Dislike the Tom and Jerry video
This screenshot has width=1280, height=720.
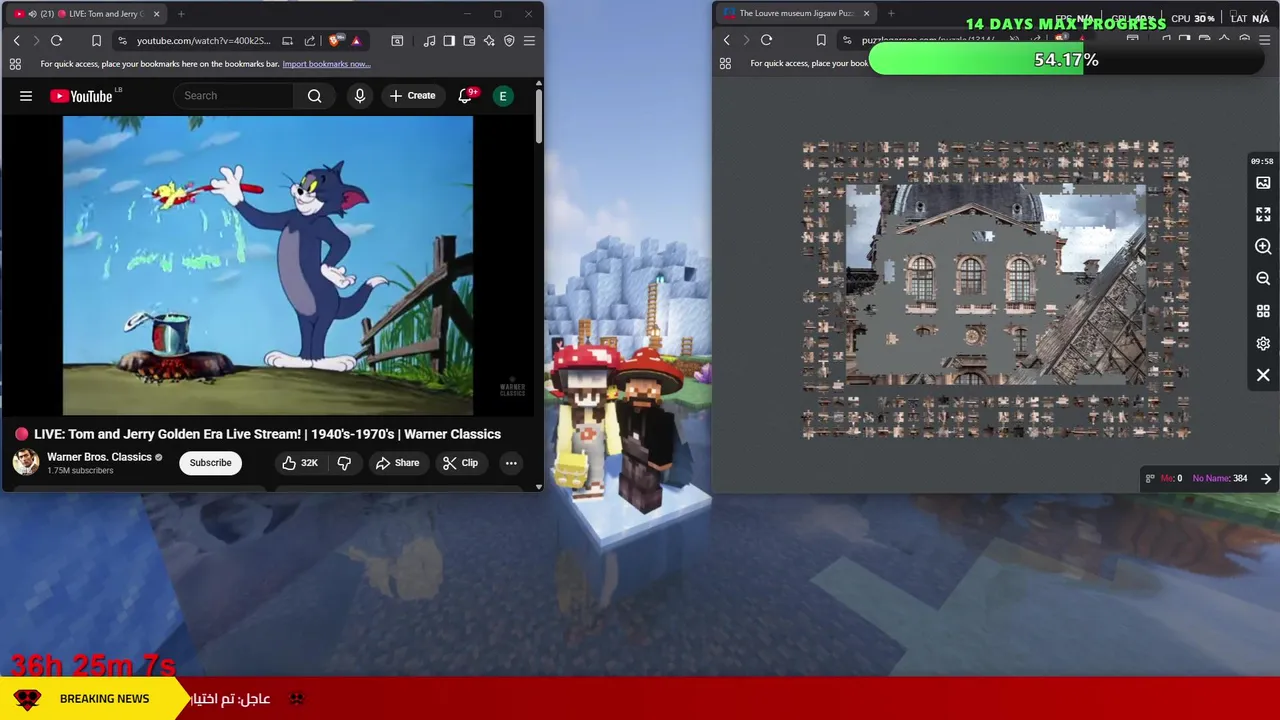[344, 463]
